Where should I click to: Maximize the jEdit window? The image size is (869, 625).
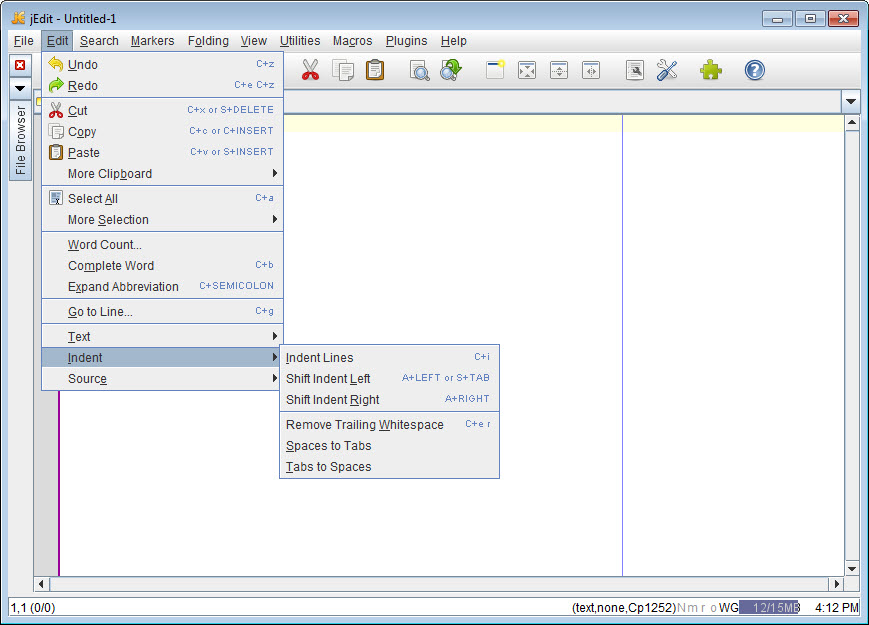[x=810, y=19]
